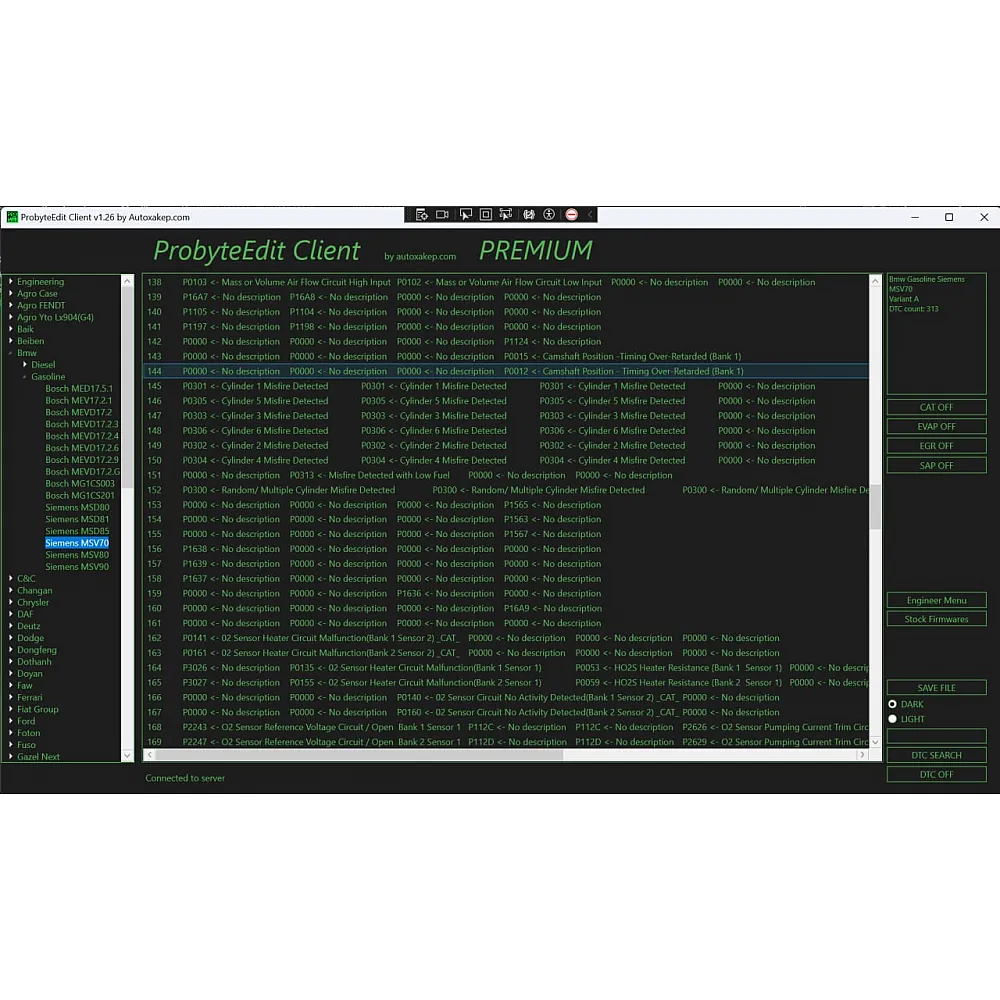
Task: Expand the Engineering tree node
Action: [x=11, y=282]
